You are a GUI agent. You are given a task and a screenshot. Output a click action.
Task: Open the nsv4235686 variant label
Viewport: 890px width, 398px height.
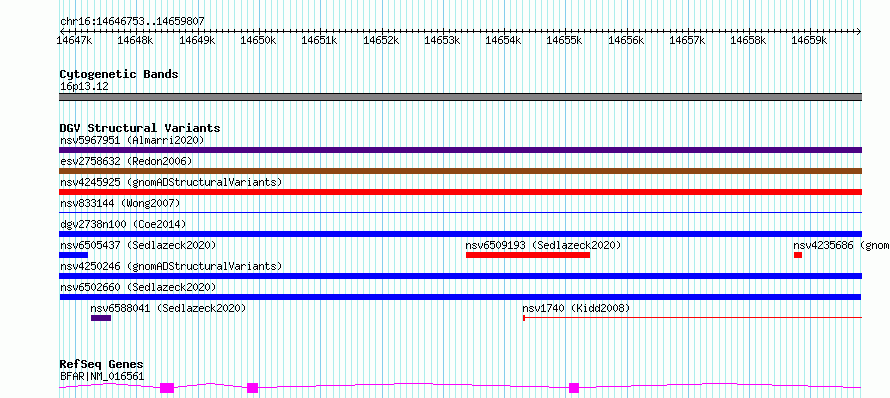(841, 245)
